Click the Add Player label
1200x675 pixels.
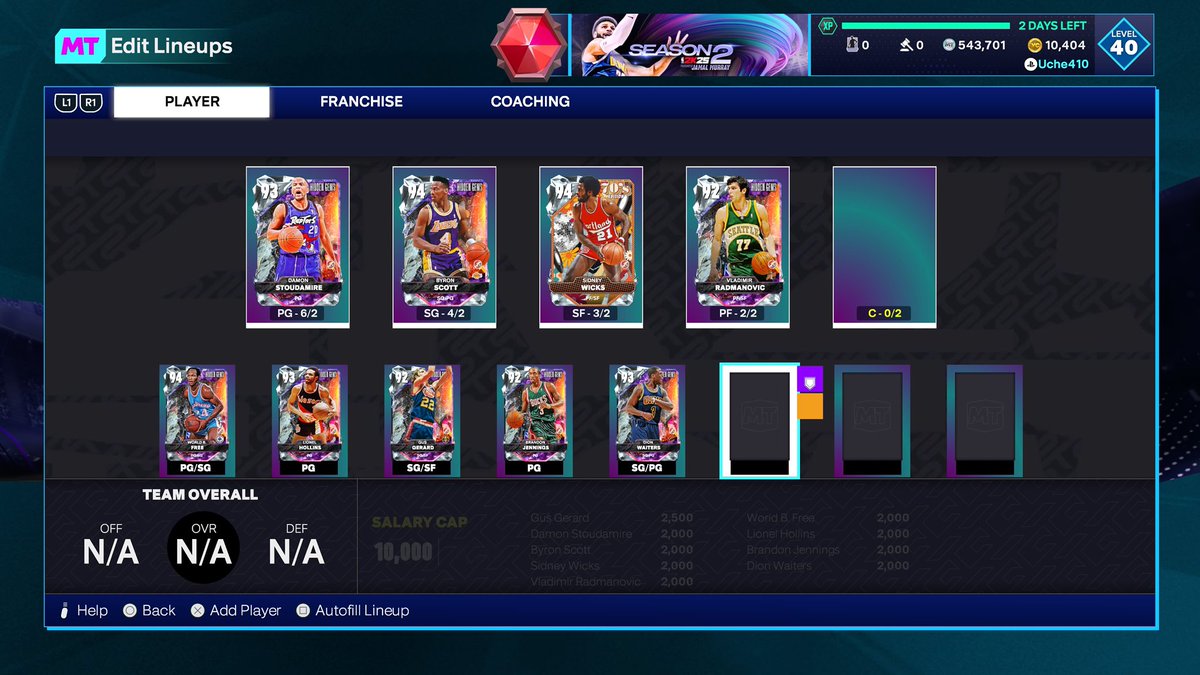tap(245, 610)
